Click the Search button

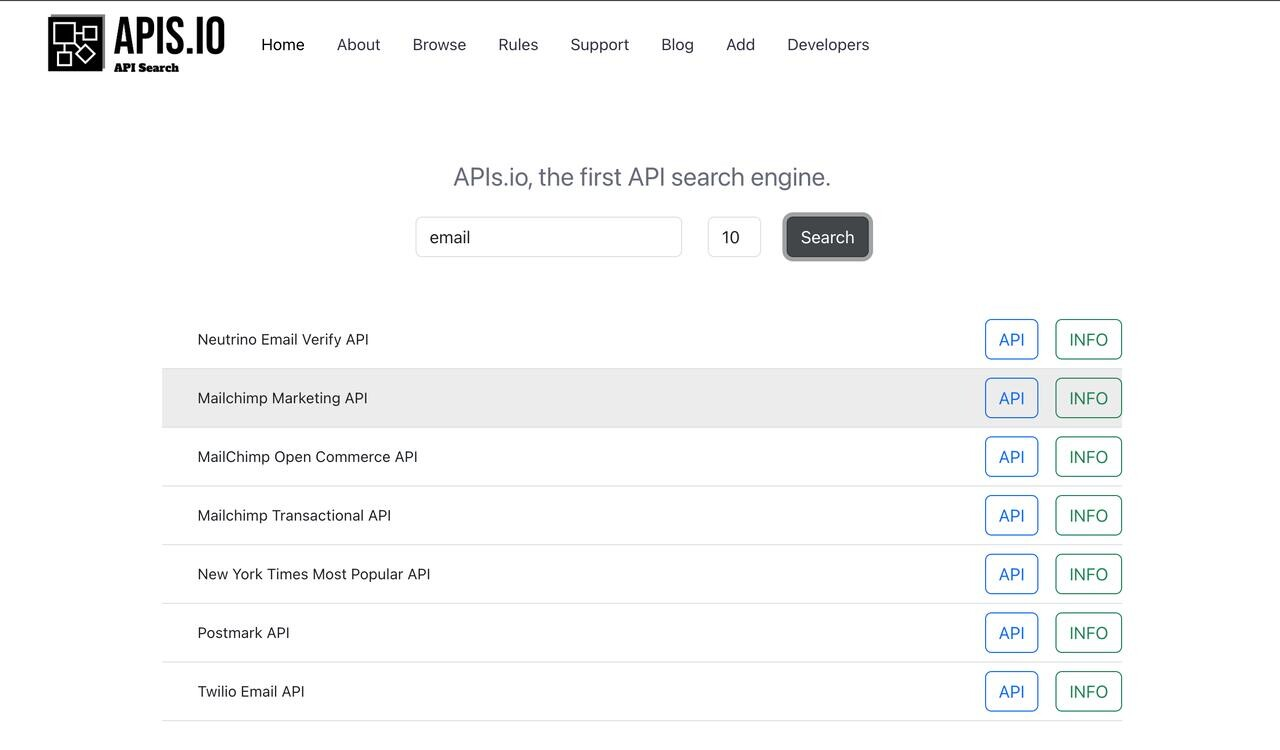pyautogui.click(x=827, y=237)
